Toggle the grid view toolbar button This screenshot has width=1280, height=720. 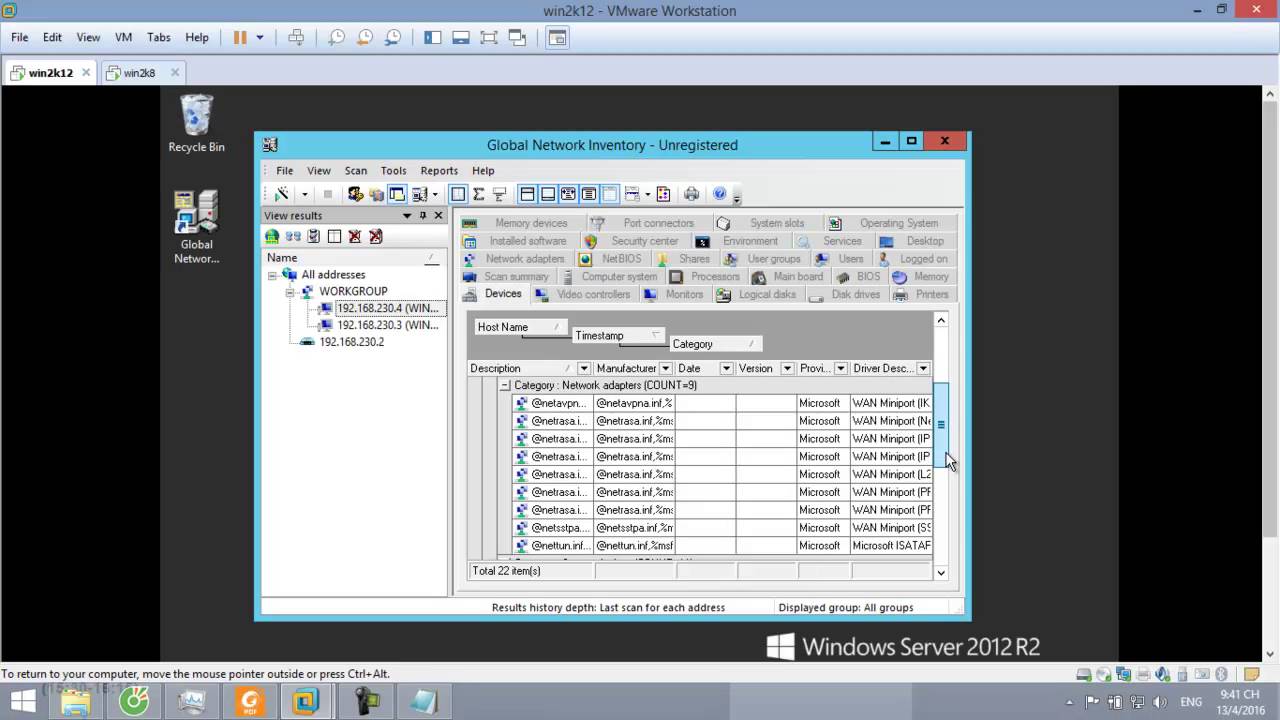pyautogui.click(x=458, y=194)
